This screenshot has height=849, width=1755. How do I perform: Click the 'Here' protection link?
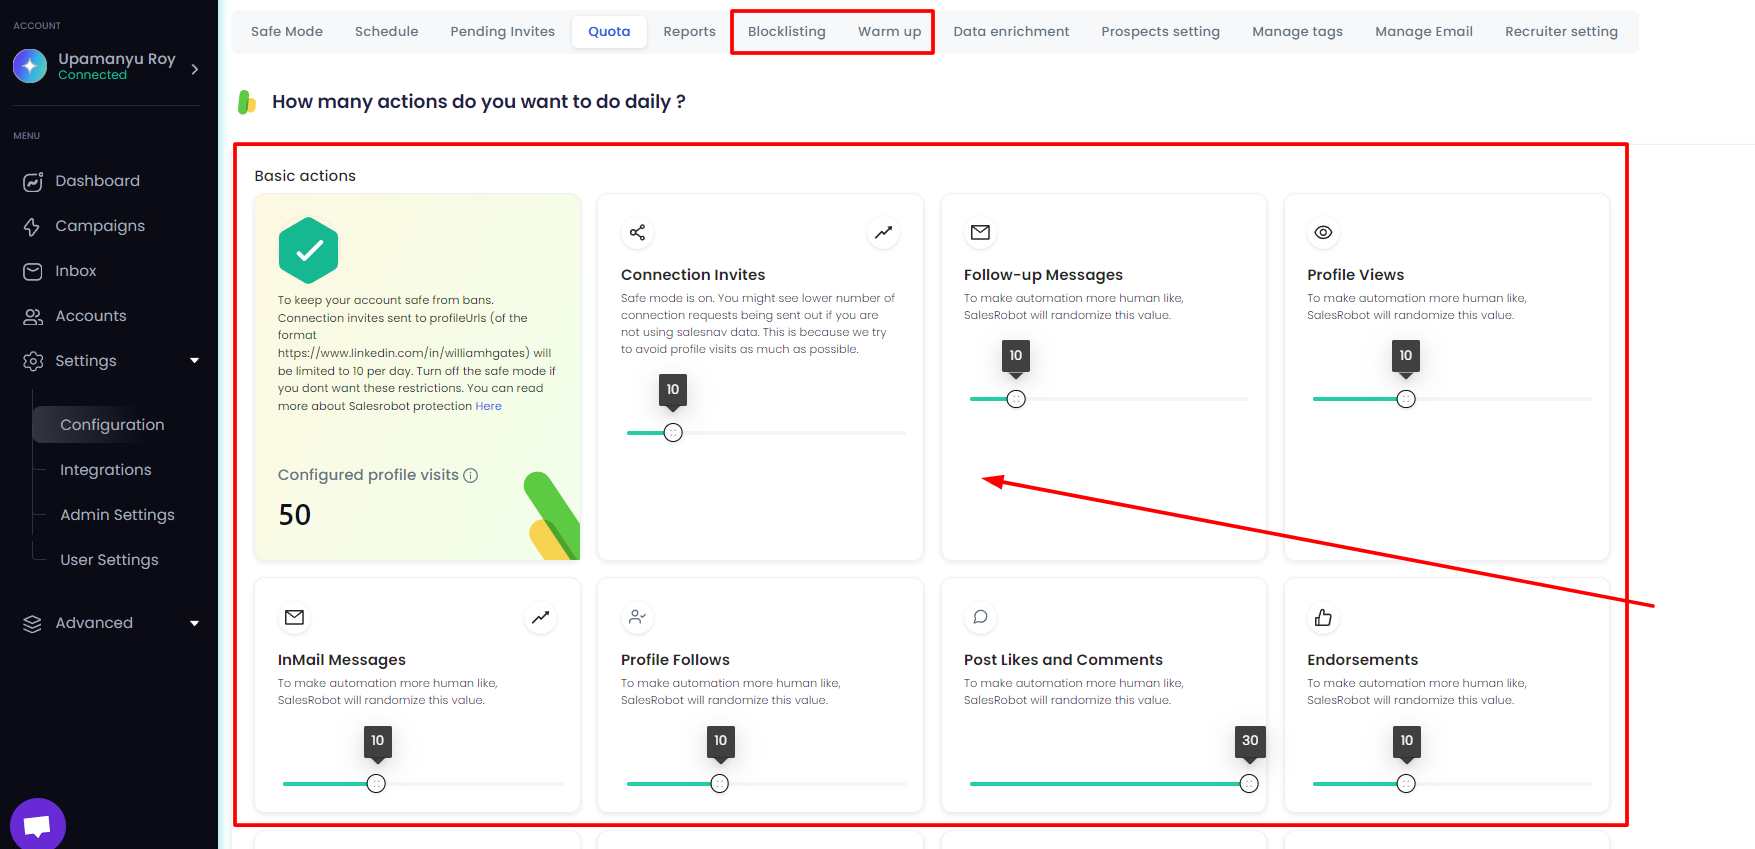(488, 406)
